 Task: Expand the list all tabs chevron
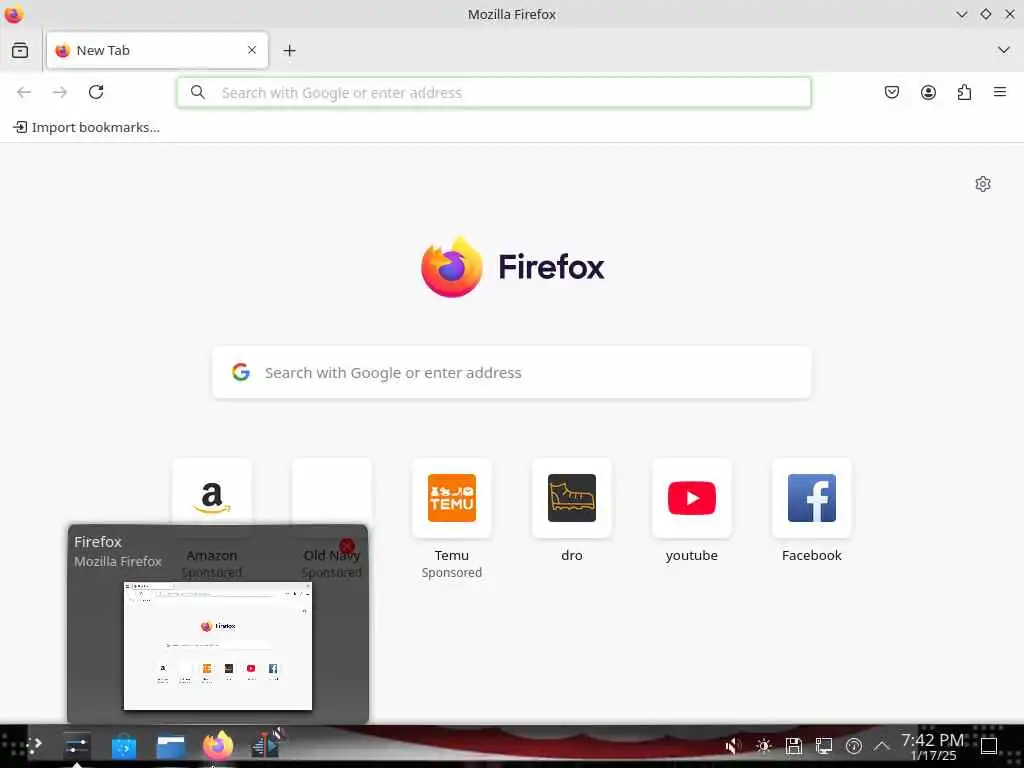[1004, 50]
